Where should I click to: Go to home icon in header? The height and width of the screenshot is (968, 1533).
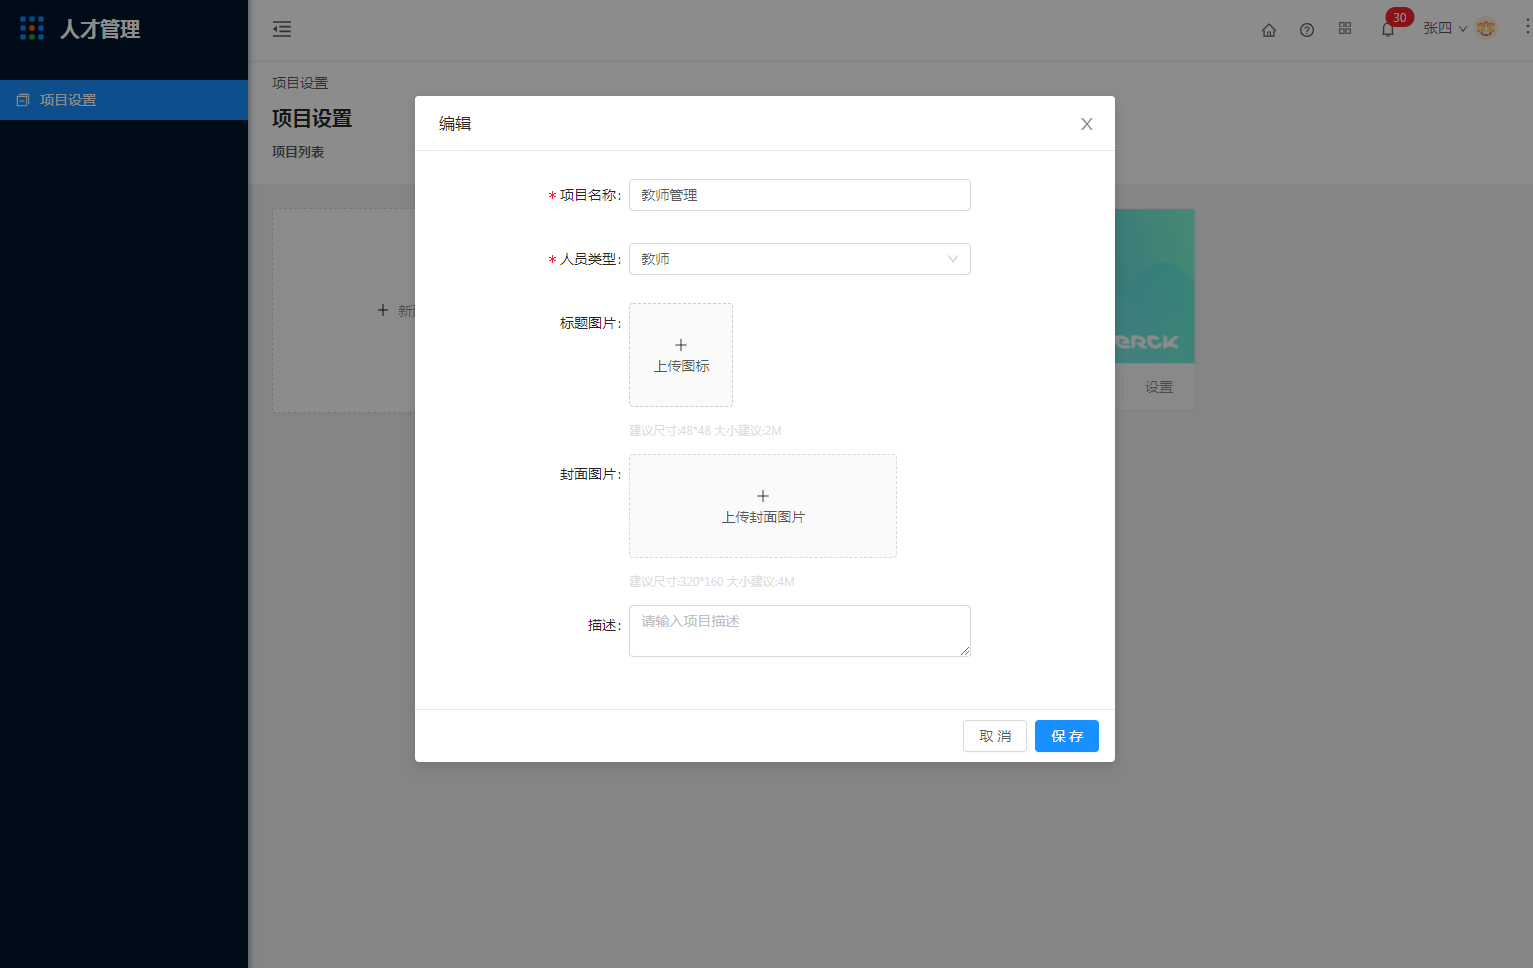click(x=1269, y=30)
